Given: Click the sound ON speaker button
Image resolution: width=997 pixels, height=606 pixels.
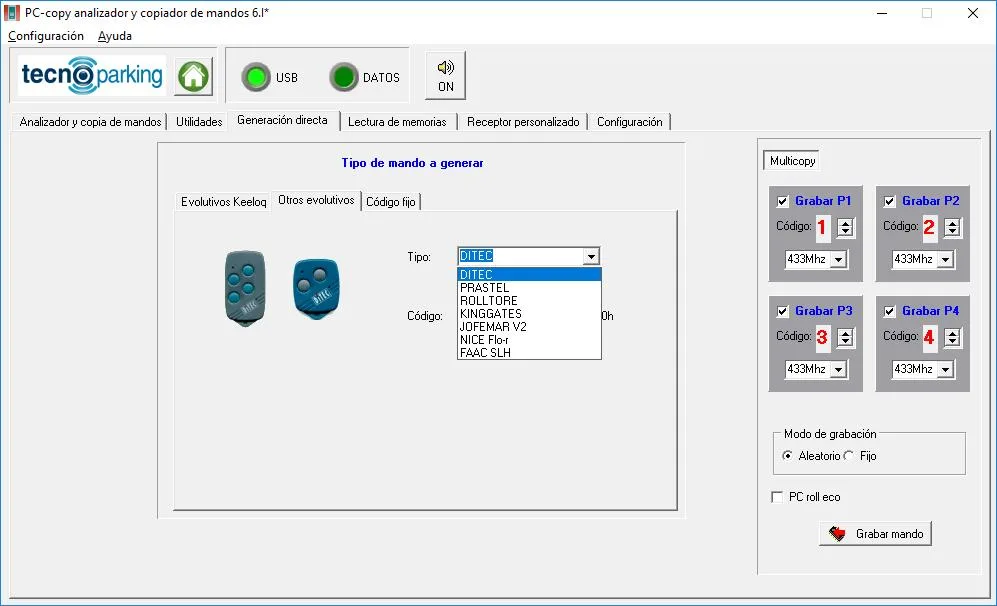Looking at the screenshot, I should [445, 76].
